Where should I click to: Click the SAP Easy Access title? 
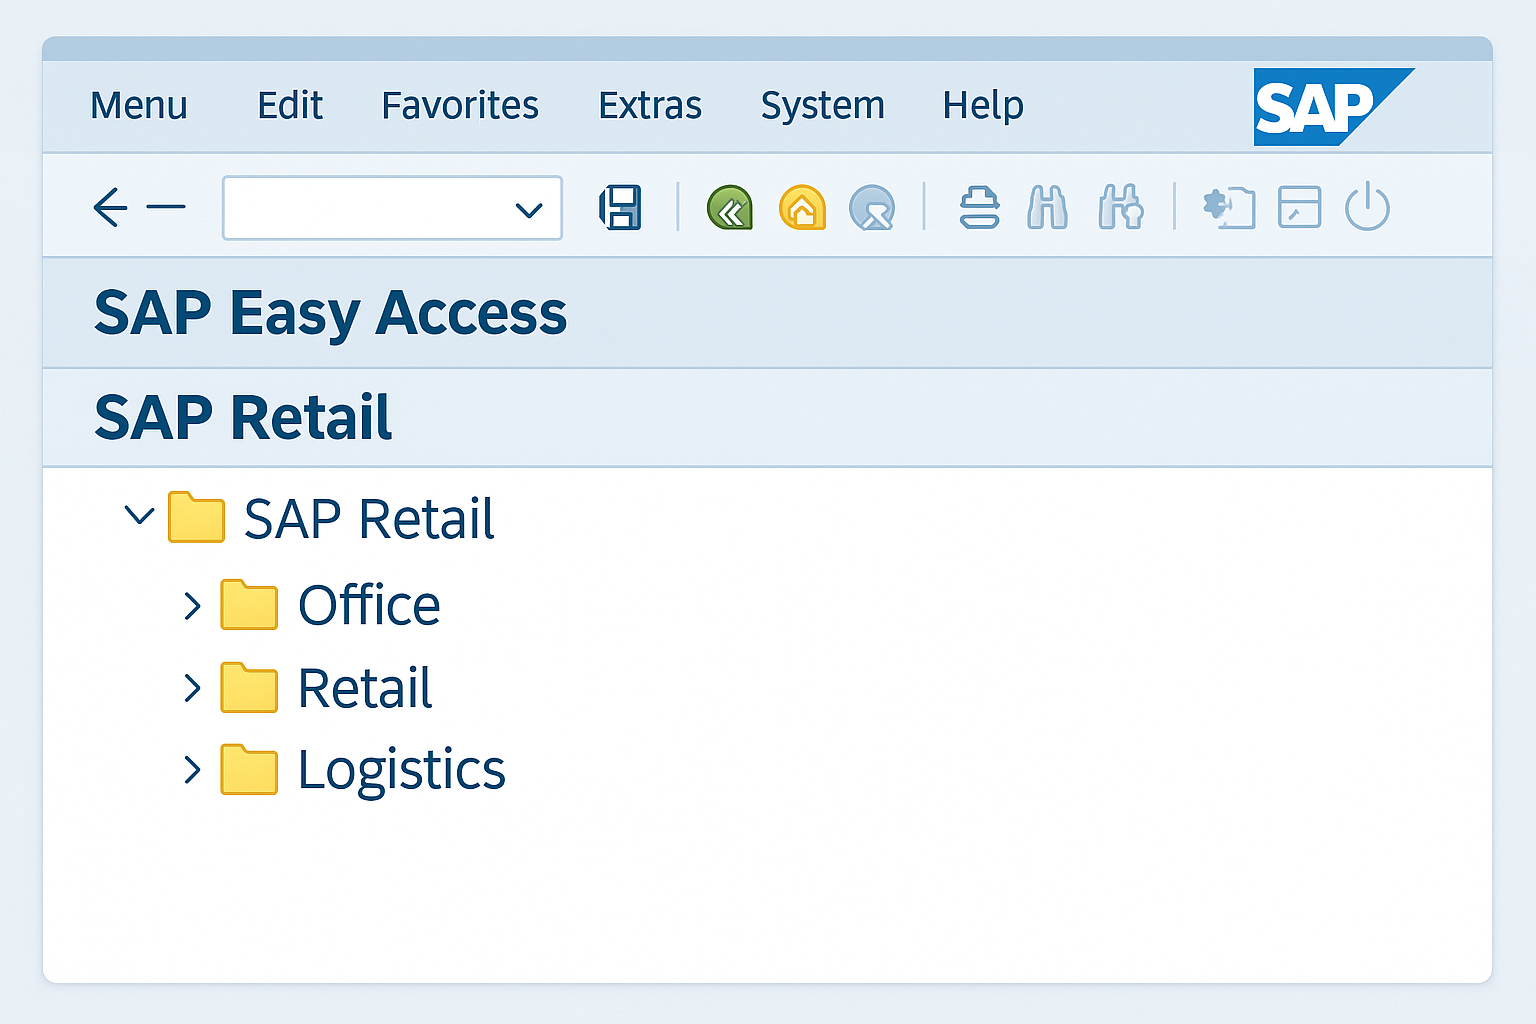point(331,314)
